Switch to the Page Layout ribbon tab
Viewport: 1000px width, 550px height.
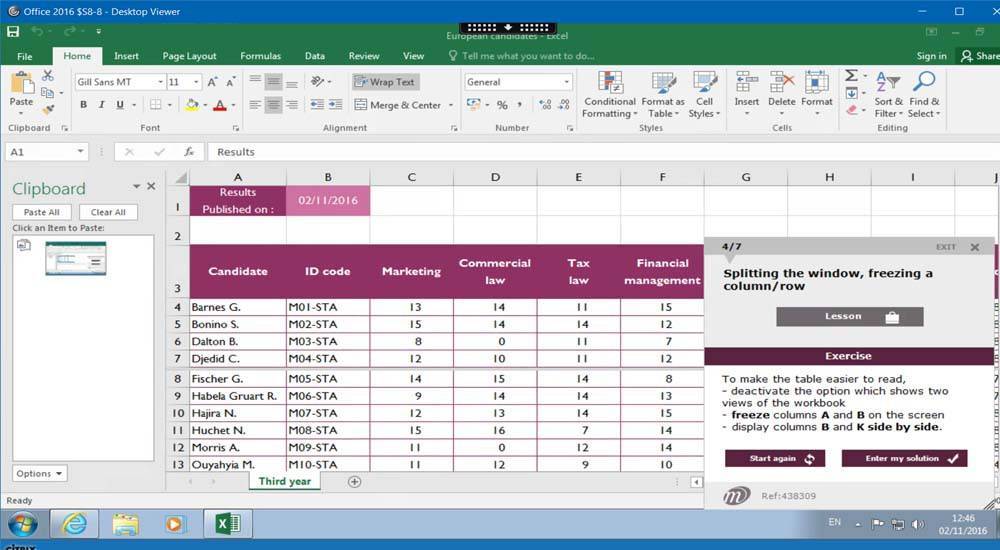(x=189, y=56)
